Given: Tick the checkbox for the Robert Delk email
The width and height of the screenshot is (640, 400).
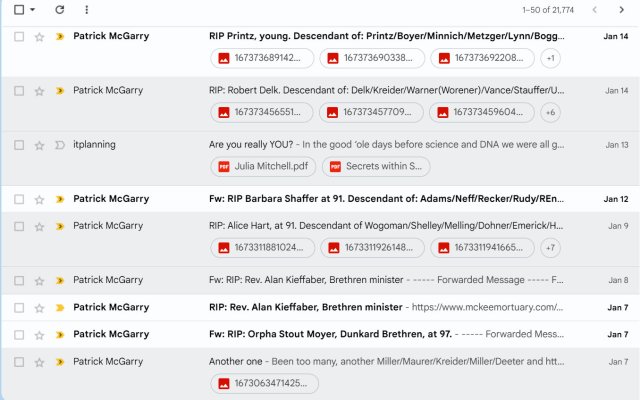Looking at the screenshot, I should pyautogui.click(x=19, y=91).
